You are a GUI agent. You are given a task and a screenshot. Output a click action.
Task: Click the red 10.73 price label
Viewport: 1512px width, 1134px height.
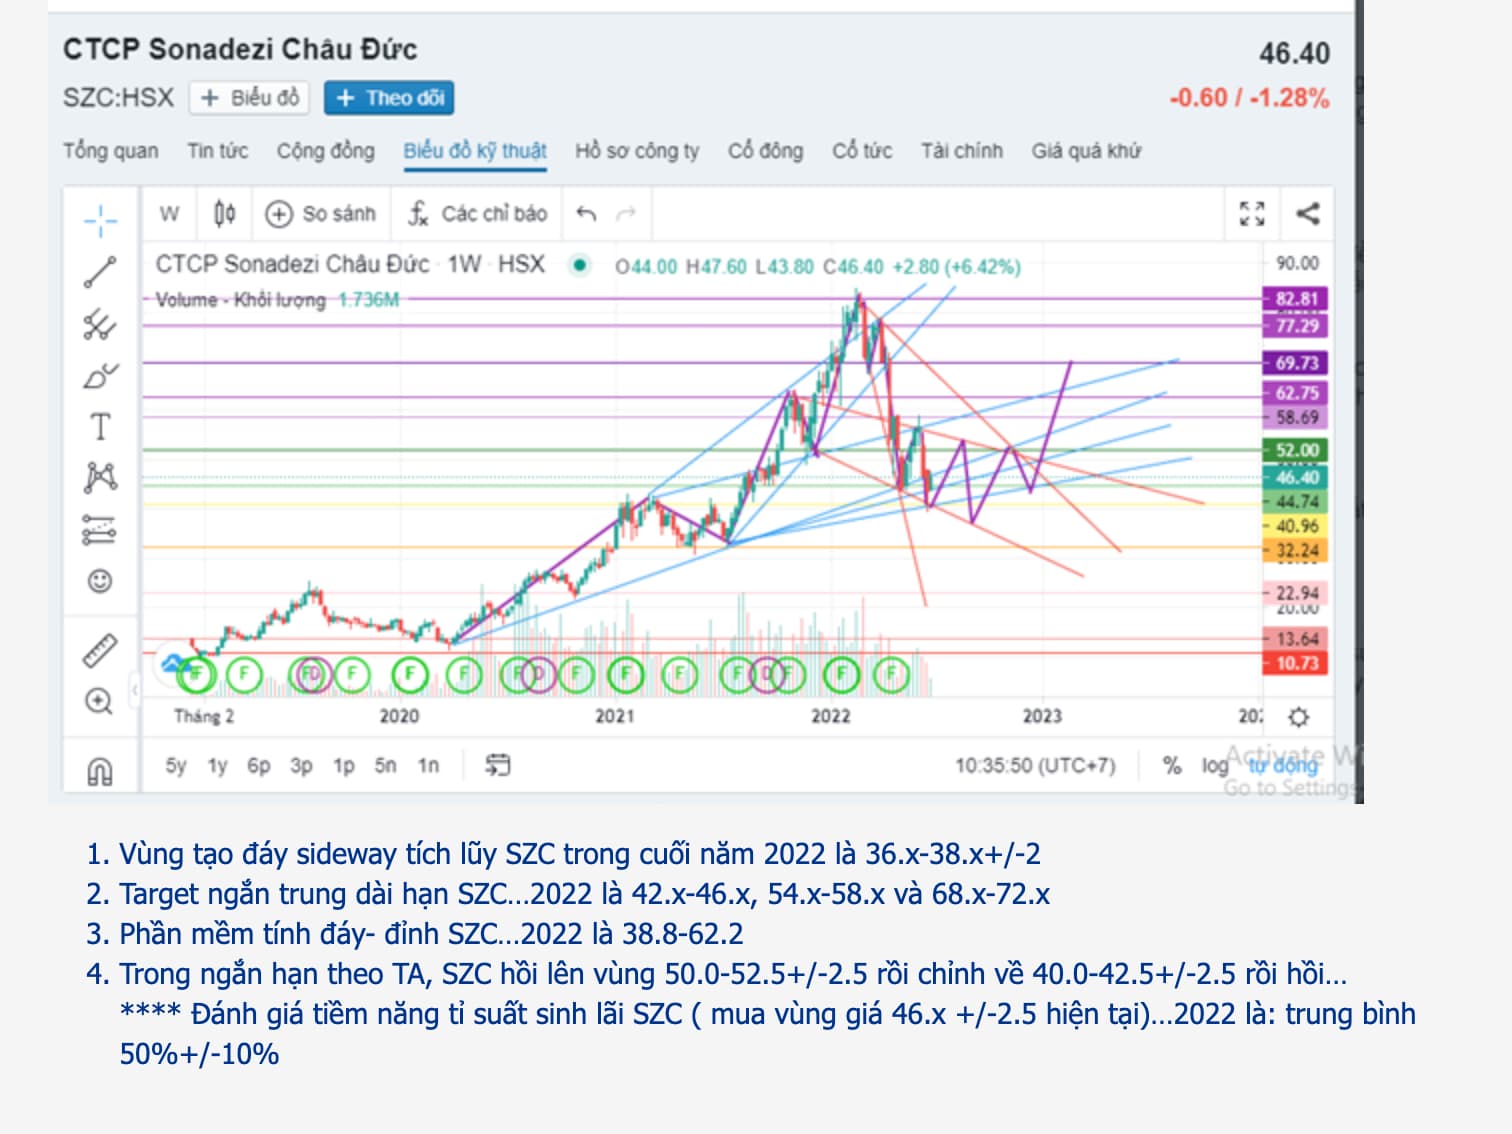tap(1296, 663)
